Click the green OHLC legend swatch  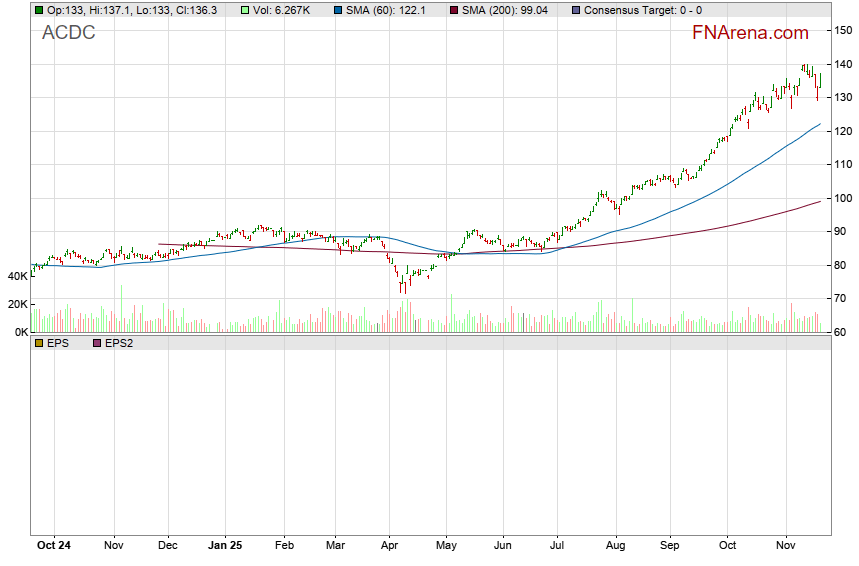(38, 10)
